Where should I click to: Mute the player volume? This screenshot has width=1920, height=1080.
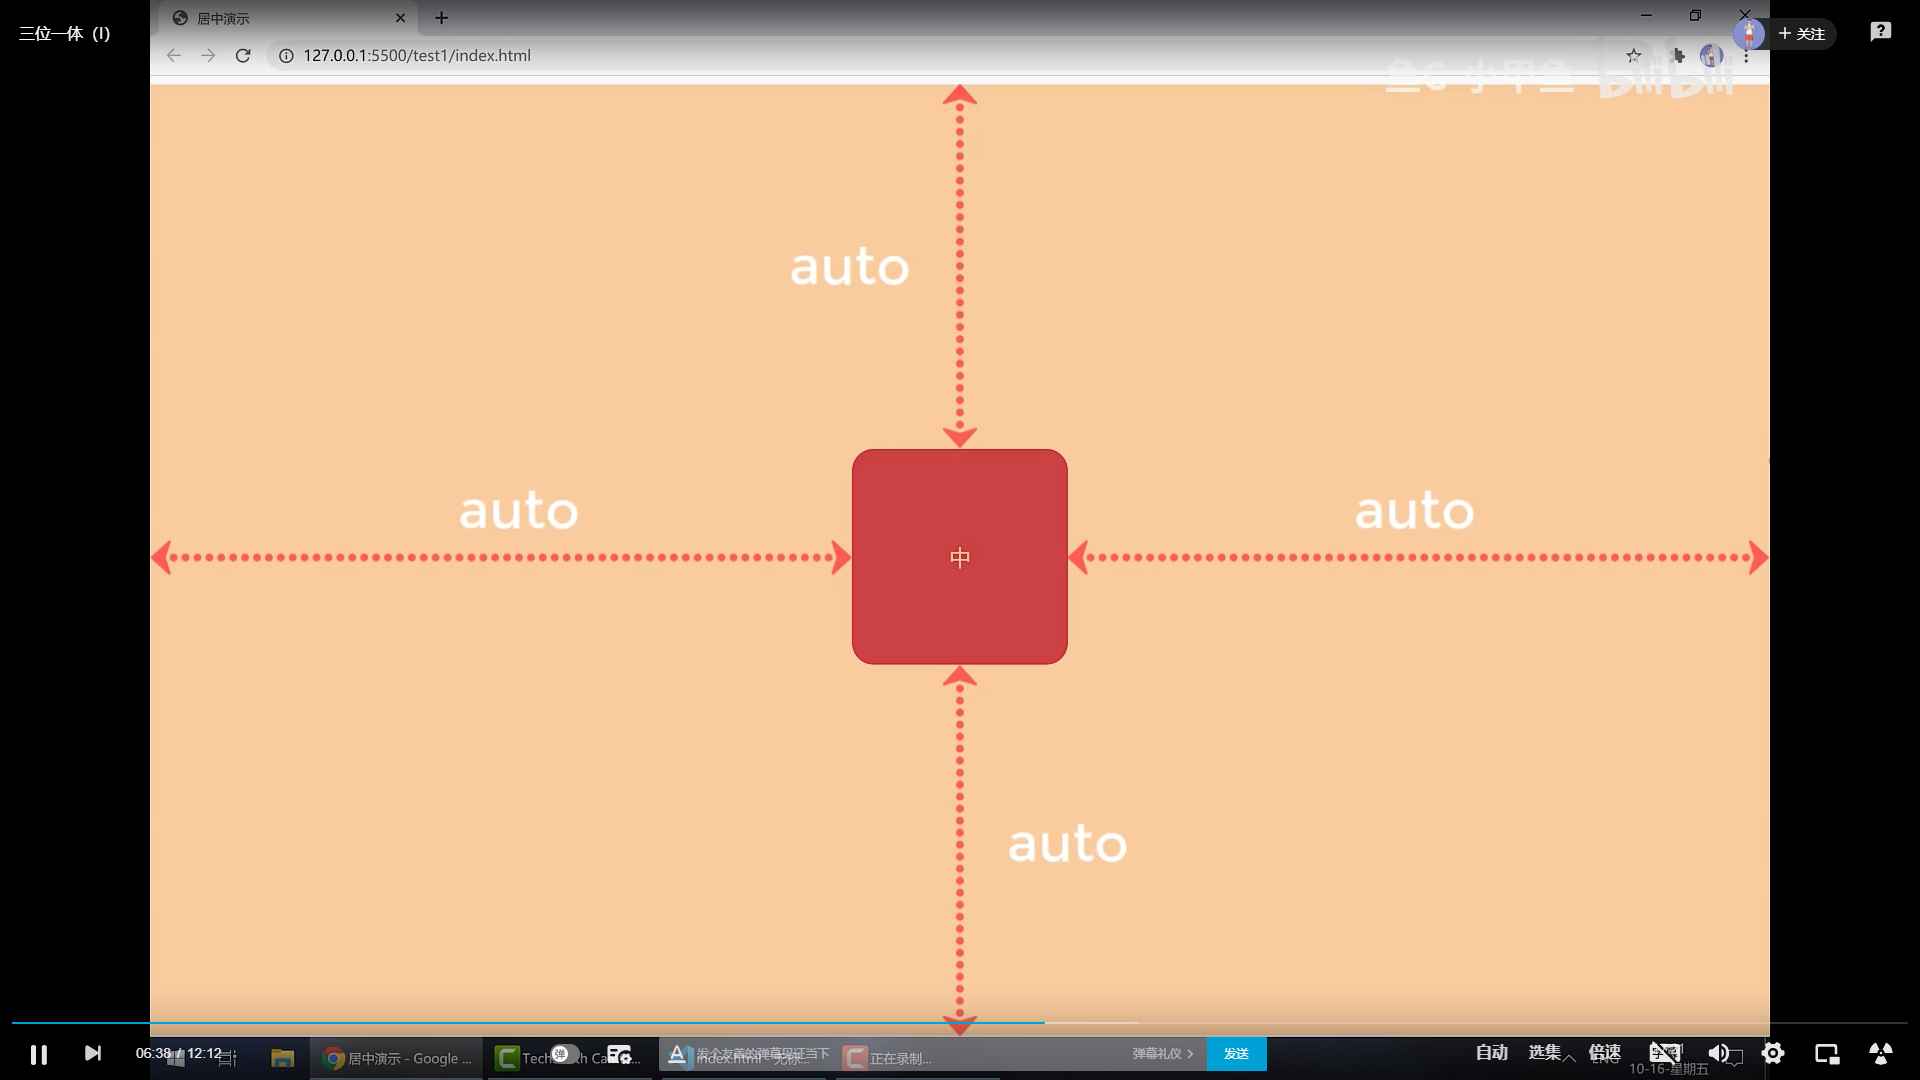pos(1718,1053)
